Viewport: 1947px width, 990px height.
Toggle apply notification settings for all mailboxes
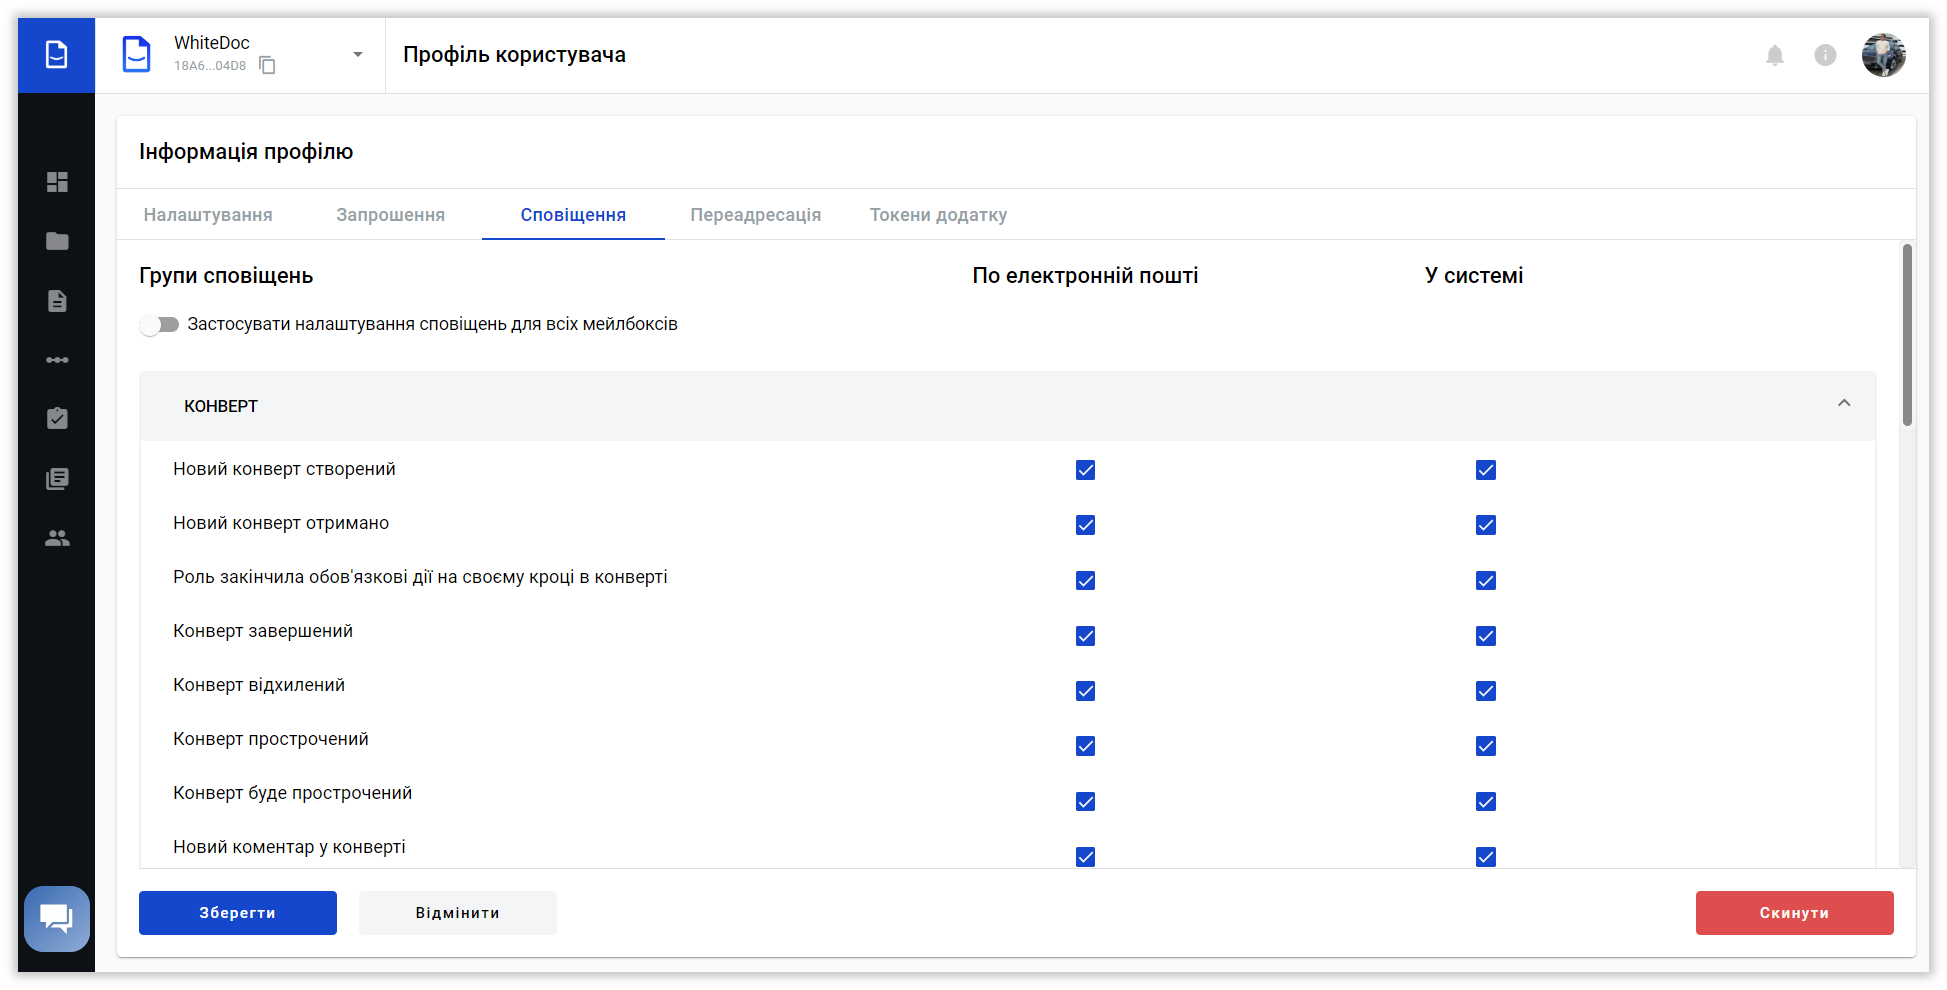(x=160, y=325)
